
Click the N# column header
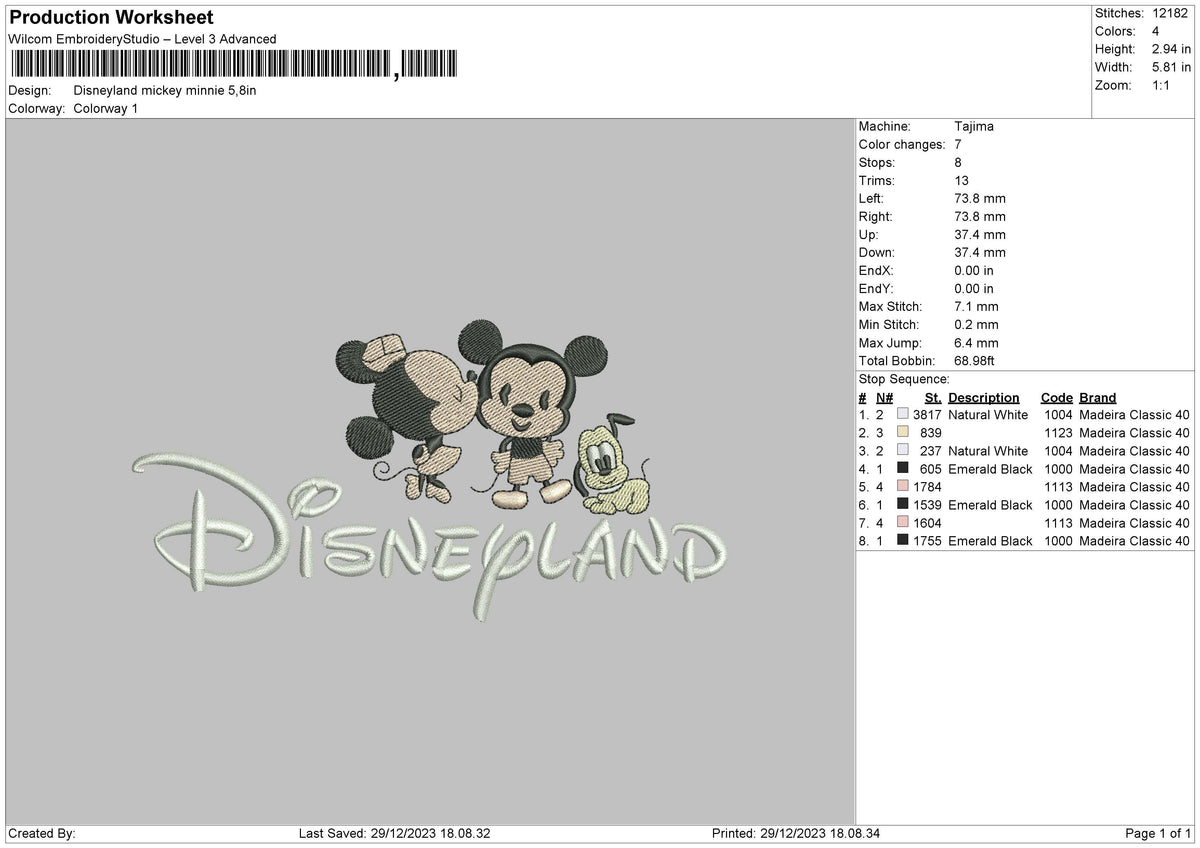[x=884, y=398]
